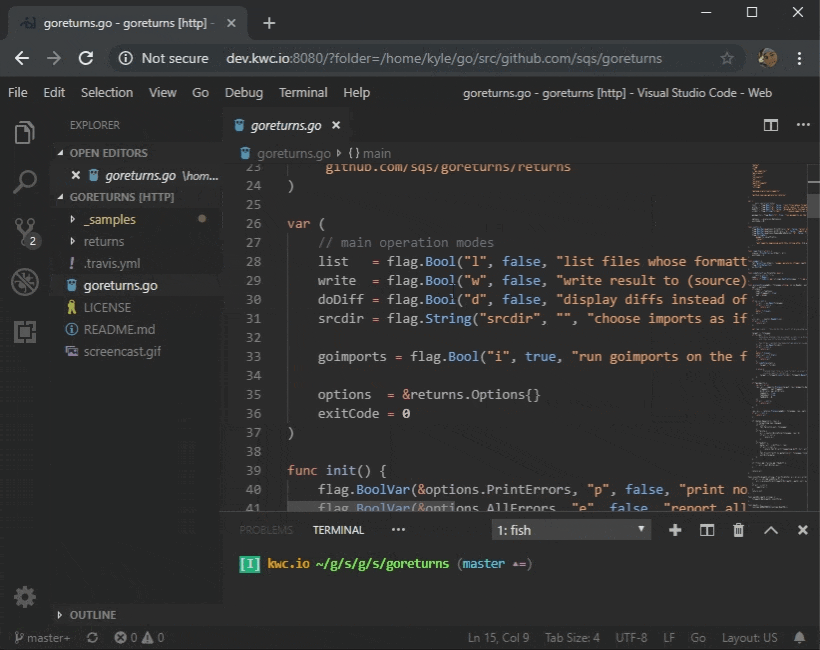Close the goreturns.go browser tab

pos(231,23)
